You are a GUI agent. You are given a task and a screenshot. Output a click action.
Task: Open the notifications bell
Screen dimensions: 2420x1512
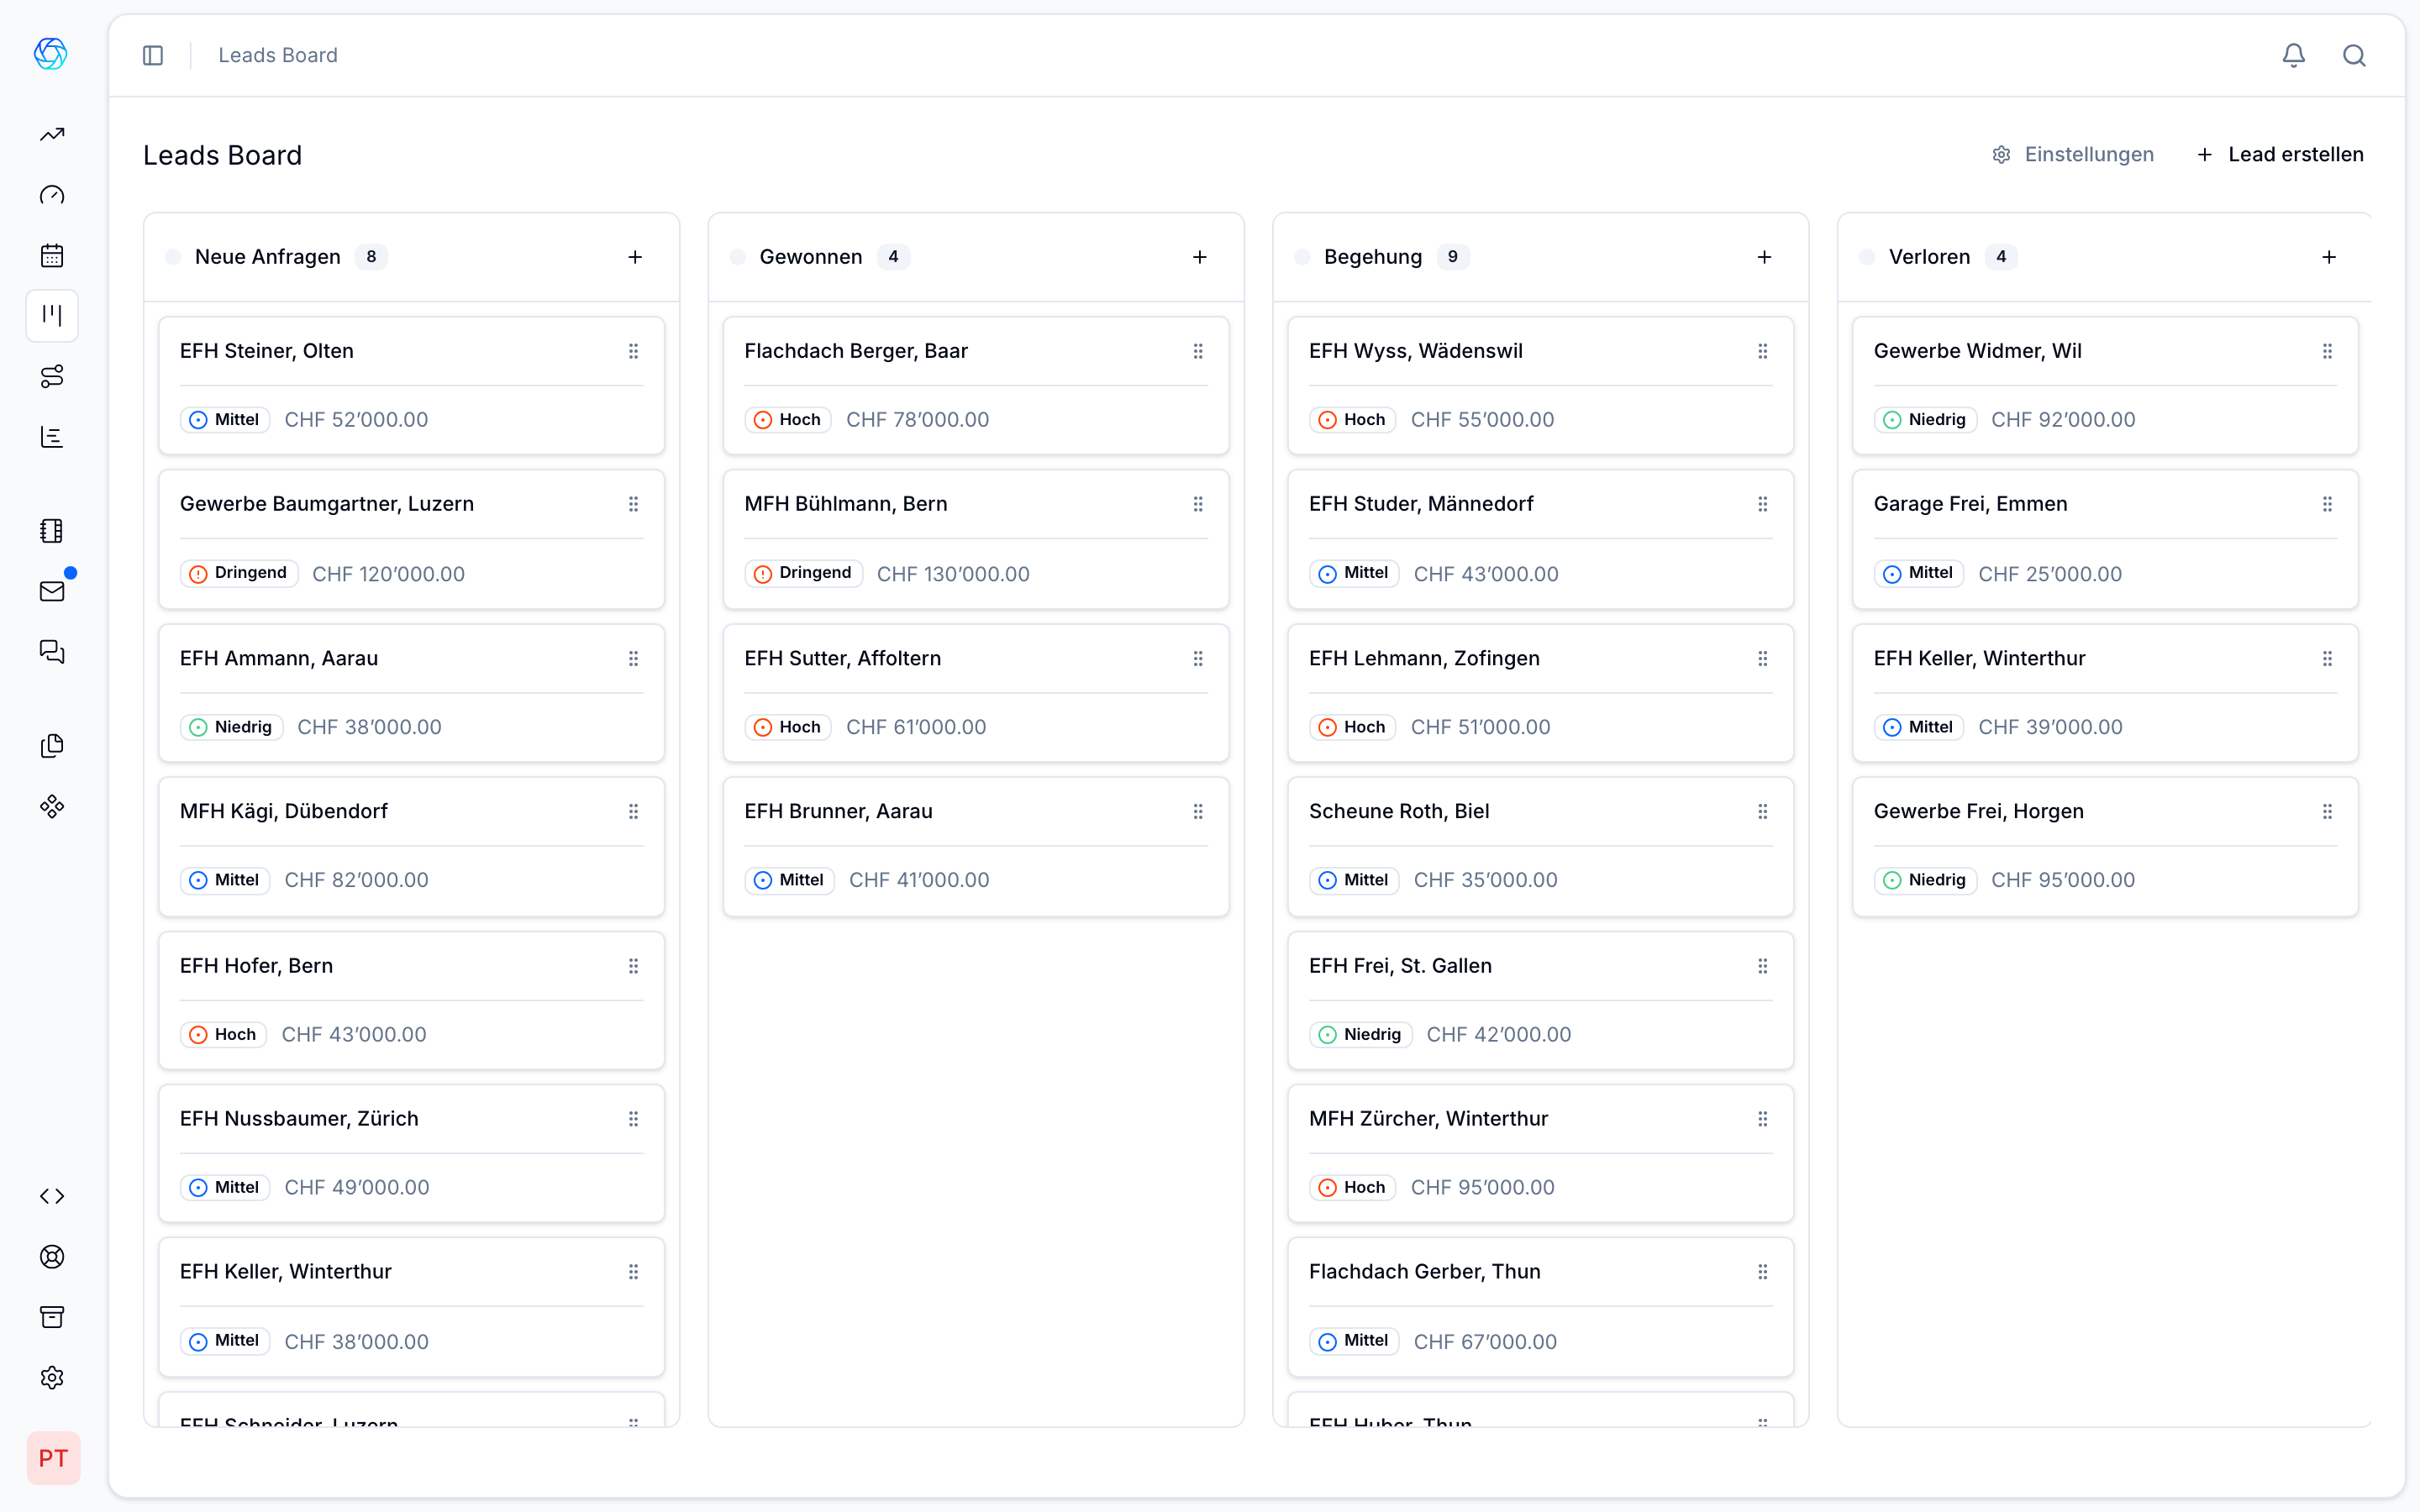click(2293, 55)
